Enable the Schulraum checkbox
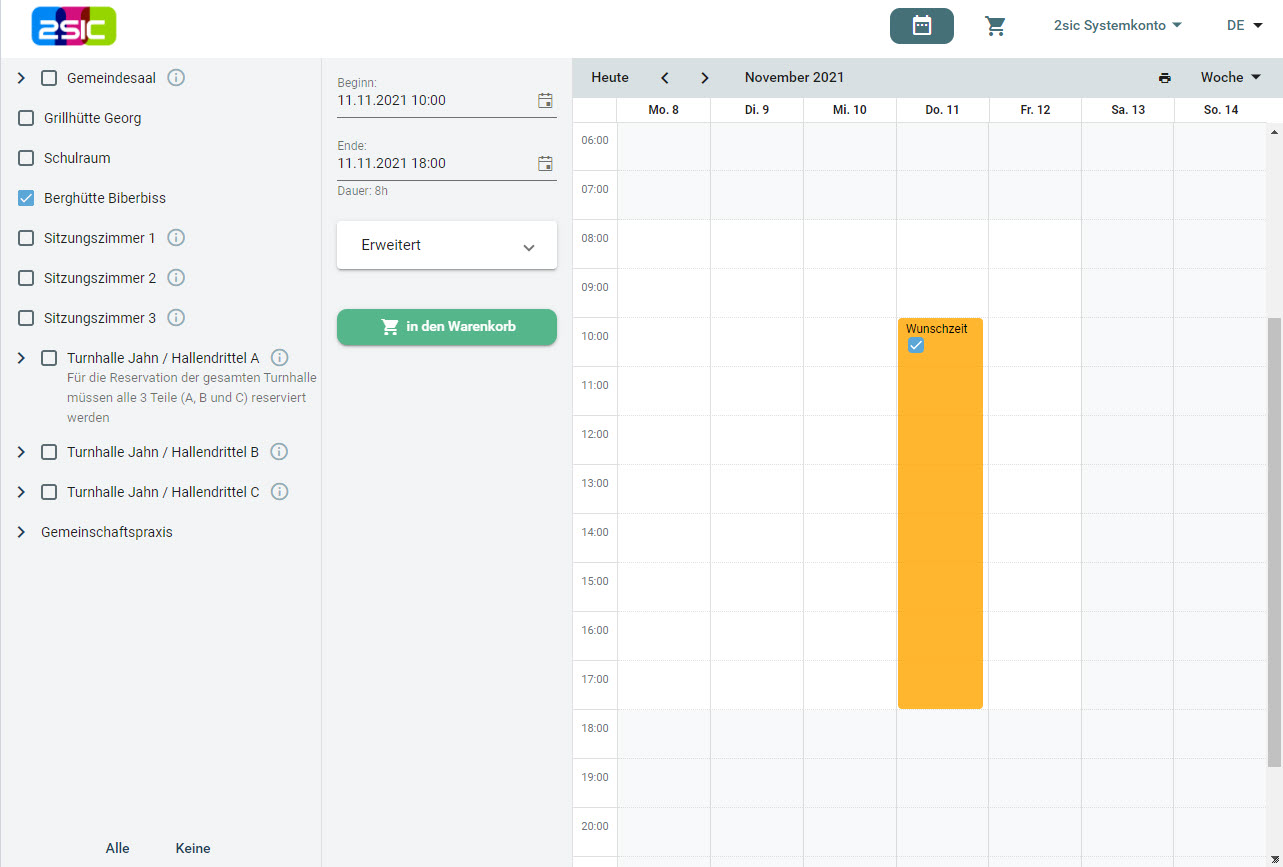The image size is (1283, 867). pyautogui.click(x=26, y=158)
